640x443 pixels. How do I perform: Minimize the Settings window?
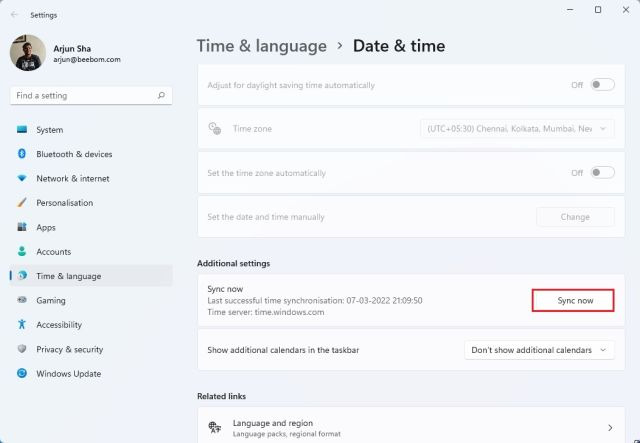(x=570, y=10)
